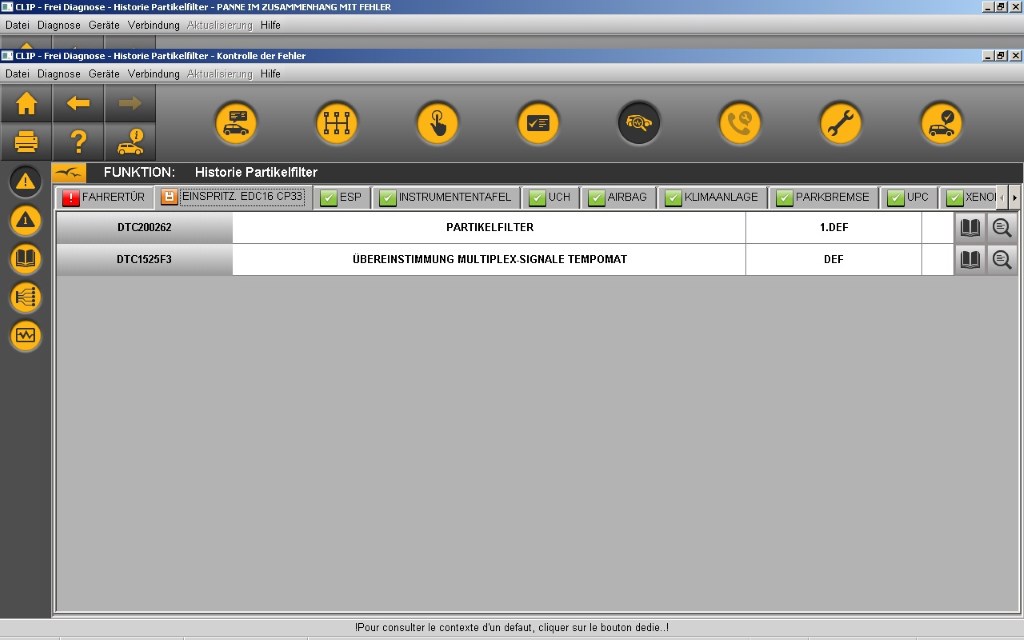Open help with the question mark icon
Image resolution: width=1024 pixels, height=640 pixels.
coord(78,142)
